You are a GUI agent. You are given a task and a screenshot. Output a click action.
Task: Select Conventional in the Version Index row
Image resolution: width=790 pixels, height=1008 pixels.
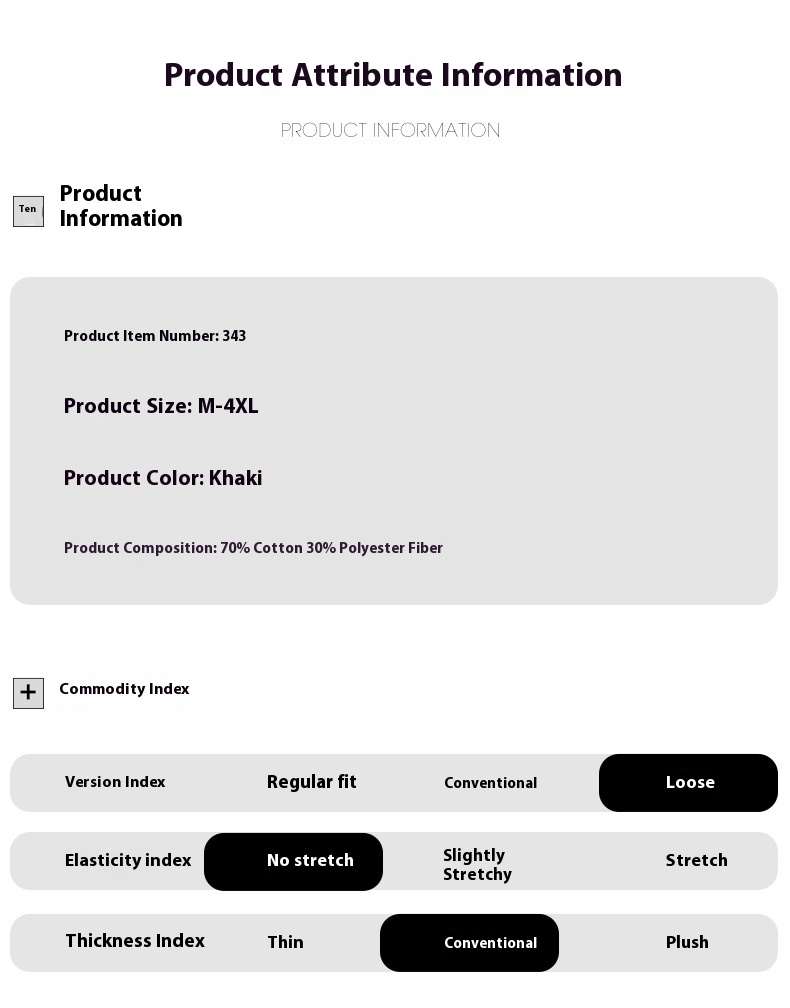pos(490,783)
